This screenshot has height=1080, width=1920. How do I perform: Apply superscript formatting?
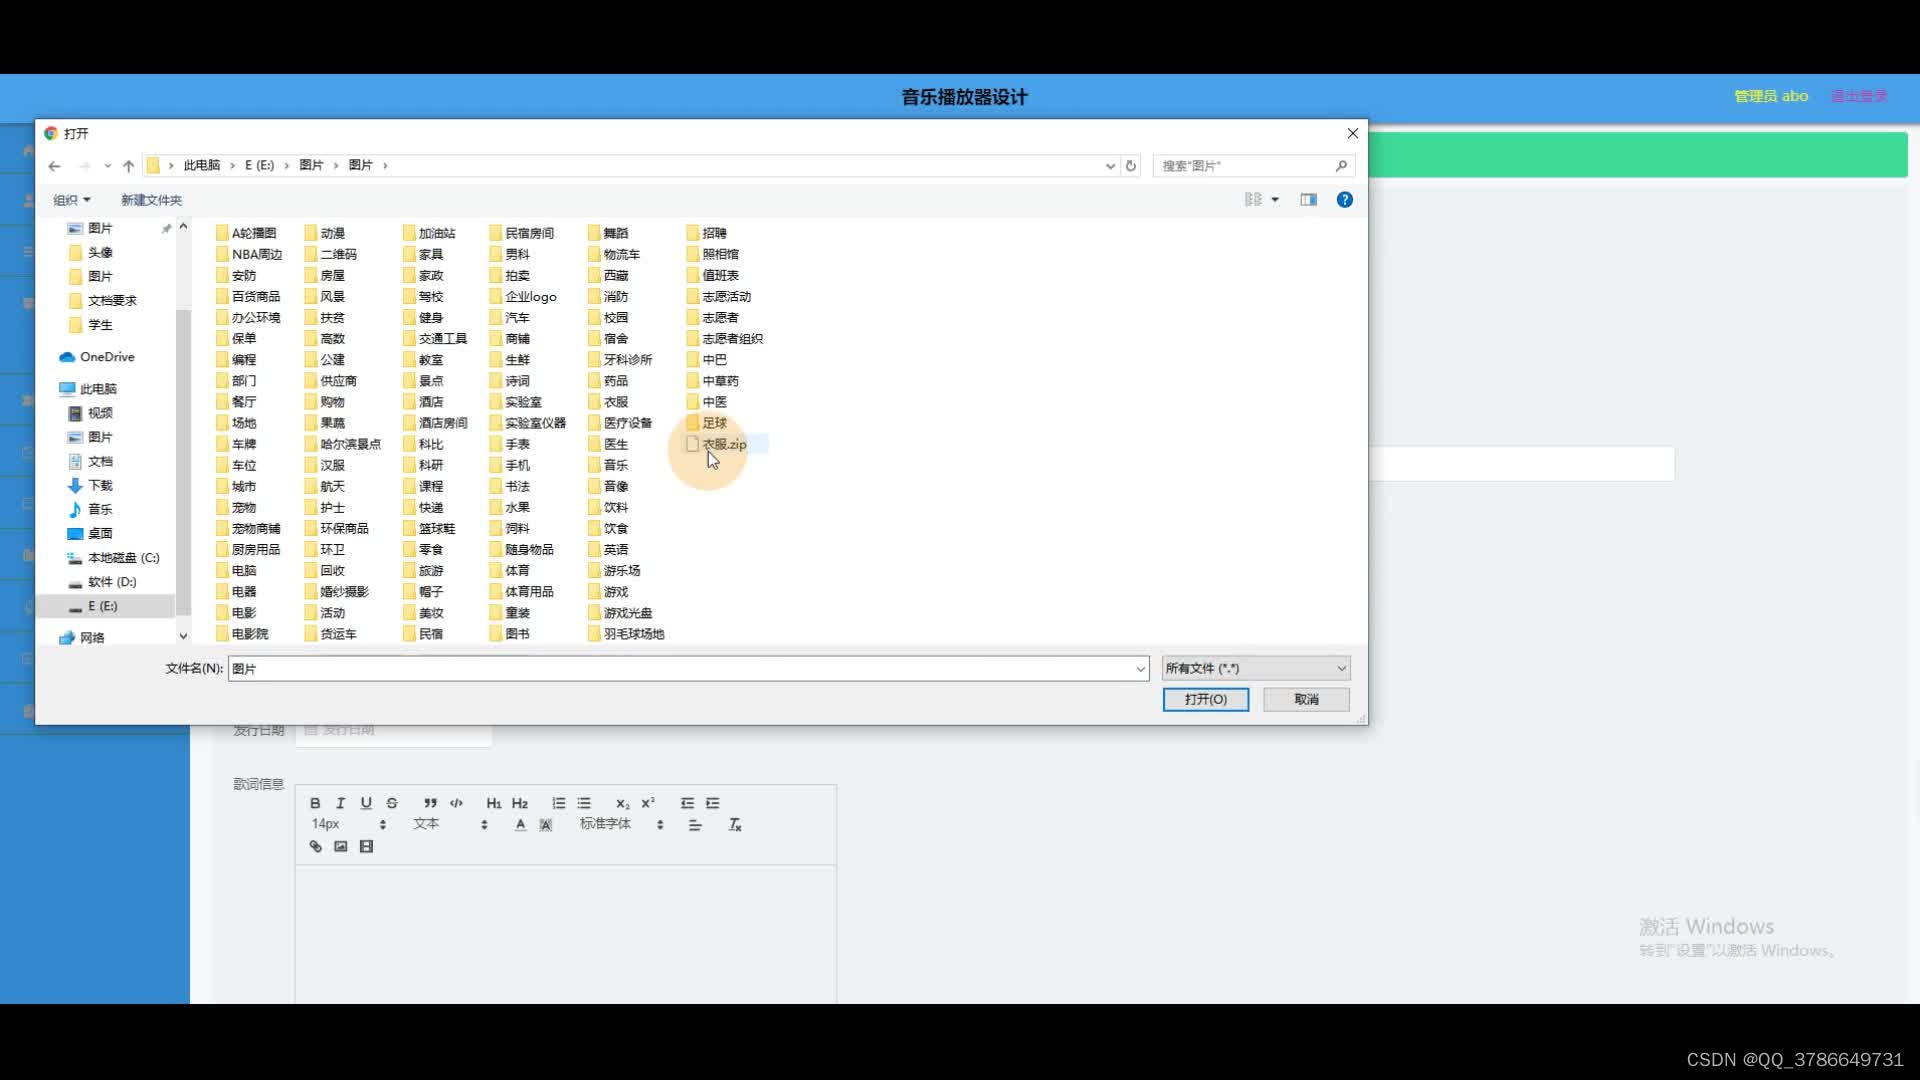(648, 803)
